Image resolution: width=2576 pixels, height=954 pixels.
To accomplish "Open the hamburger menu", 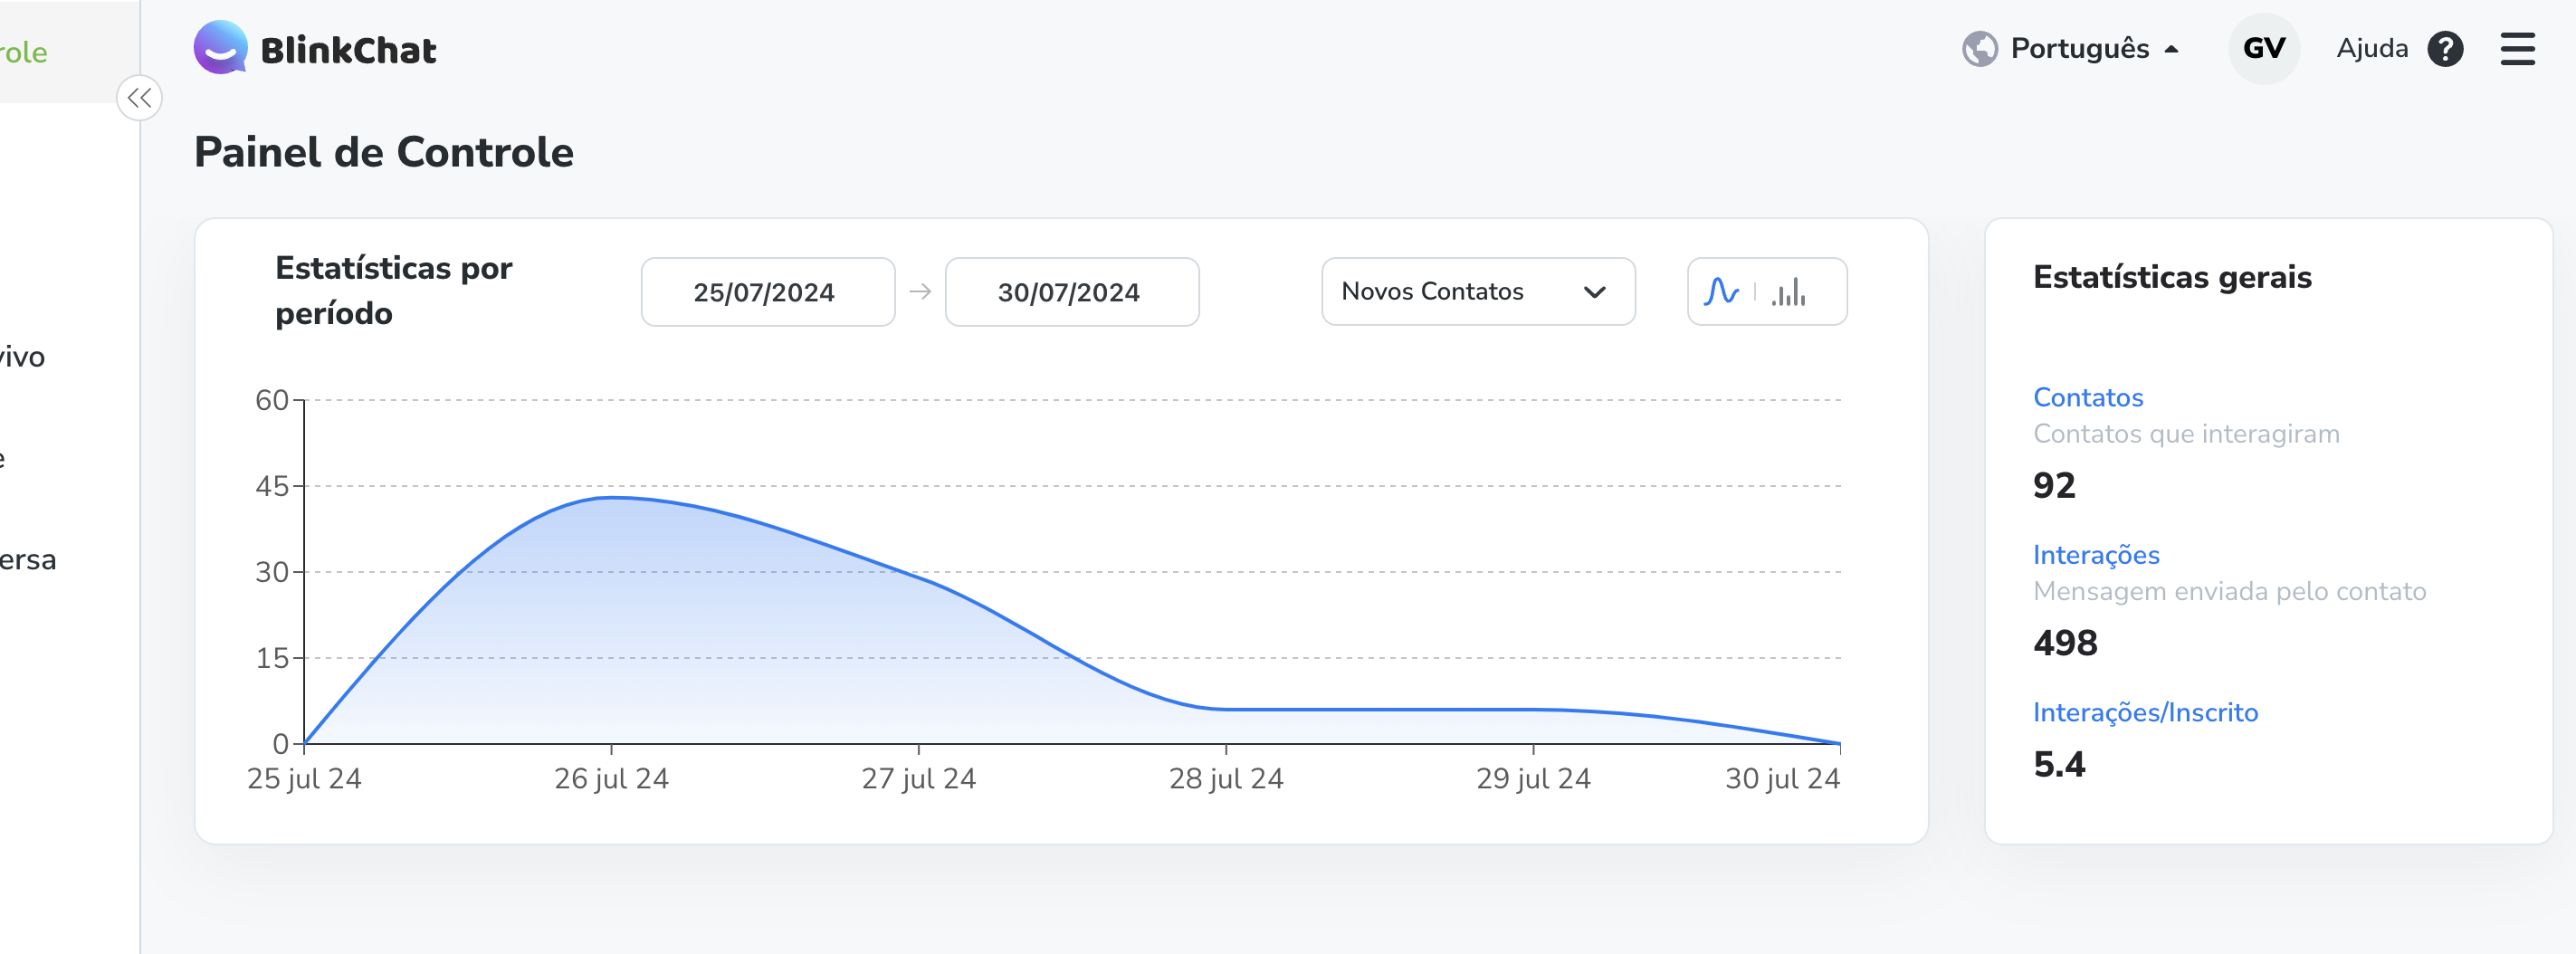I will pos(2517,48).
